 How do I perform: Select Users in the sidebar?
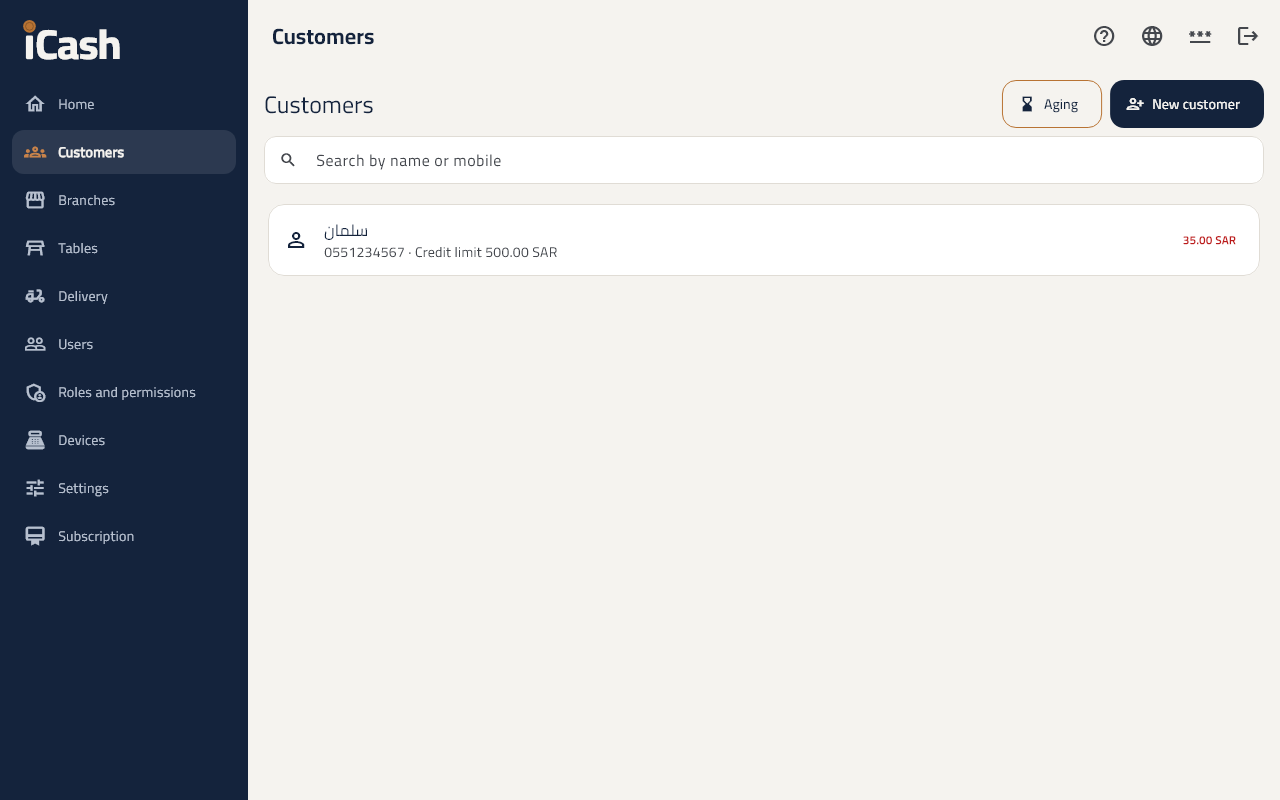pos(124,344)
